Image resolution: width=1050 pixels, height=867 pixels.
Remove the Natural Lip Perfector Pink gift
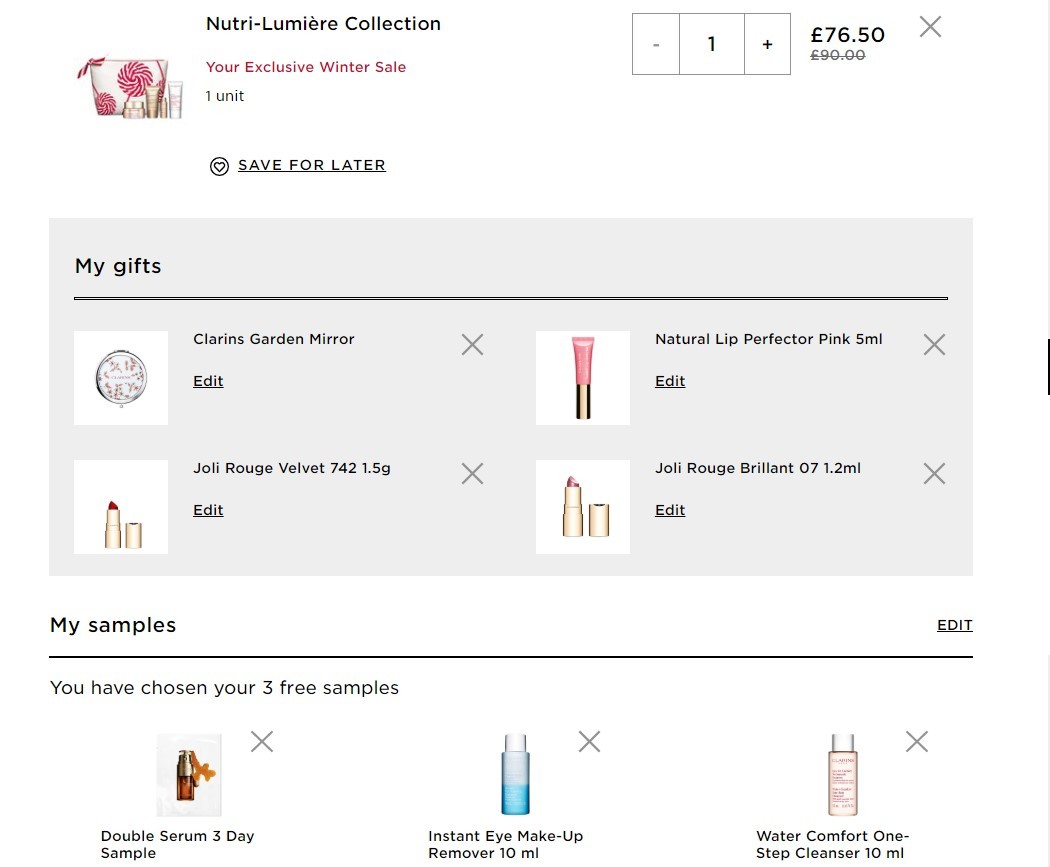click(x=934, y=345)
